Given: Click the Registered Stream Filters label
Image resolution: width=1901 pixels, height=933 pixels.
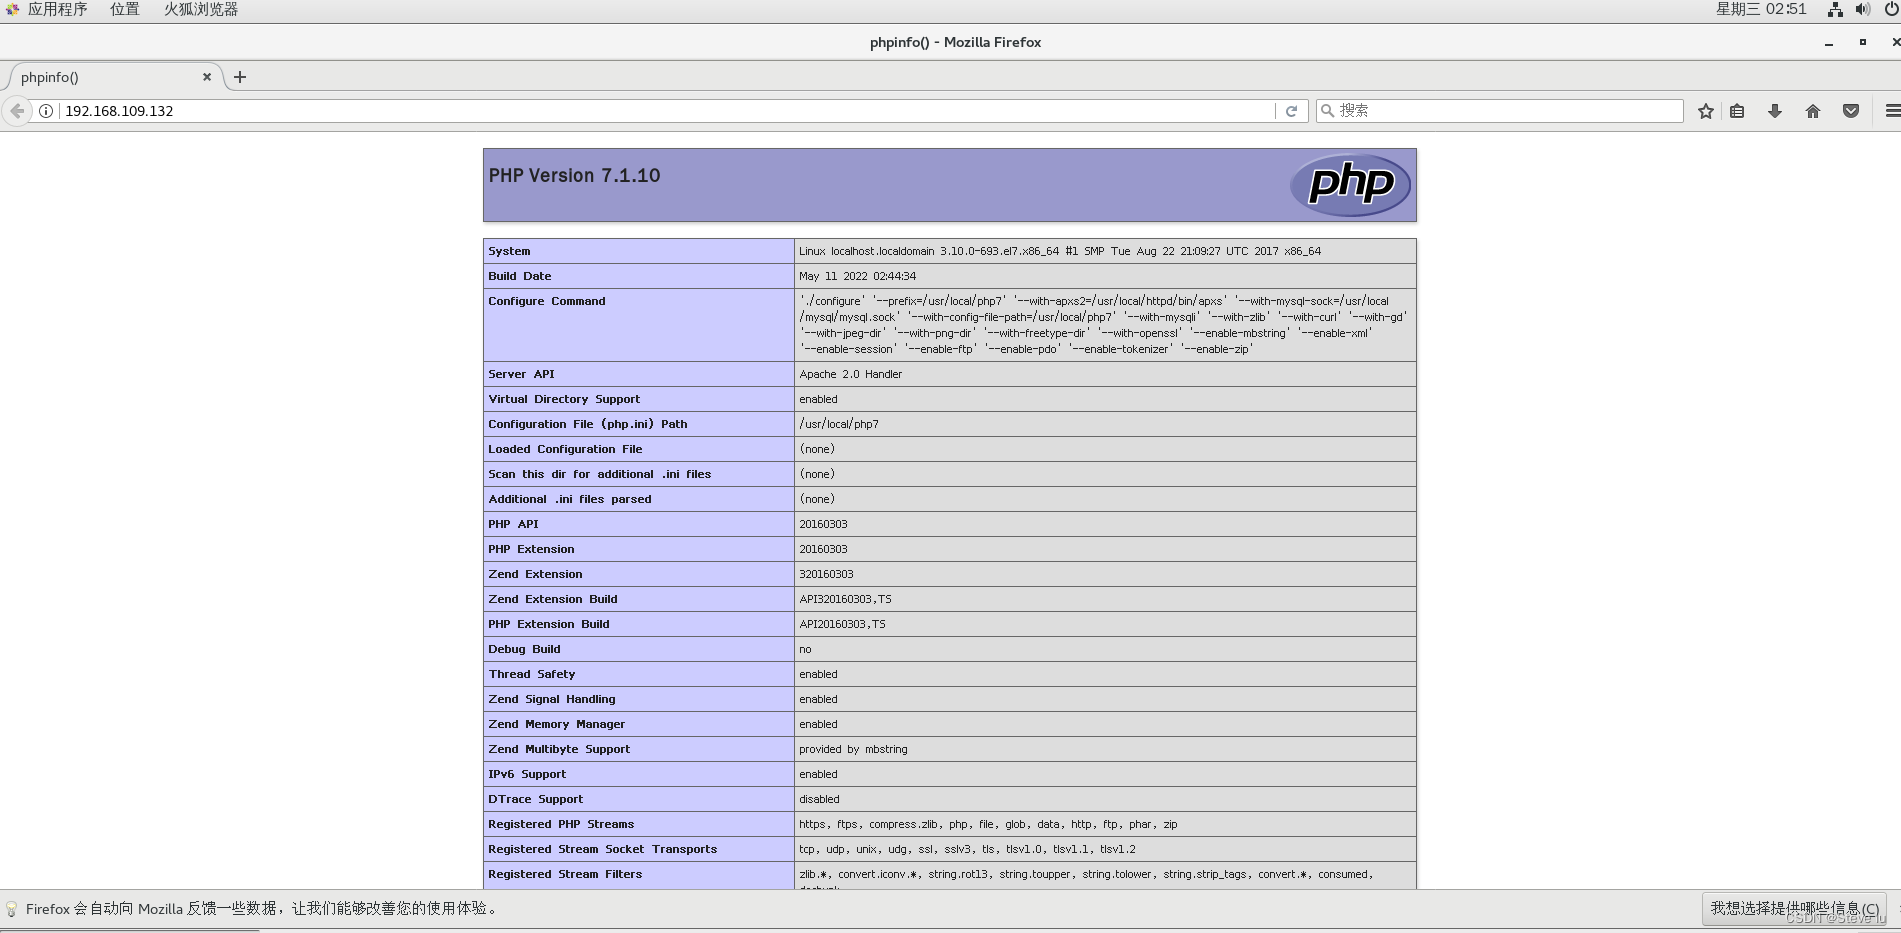Looking at the screenshot, I should pyautogui.click(x=565, y=874).
